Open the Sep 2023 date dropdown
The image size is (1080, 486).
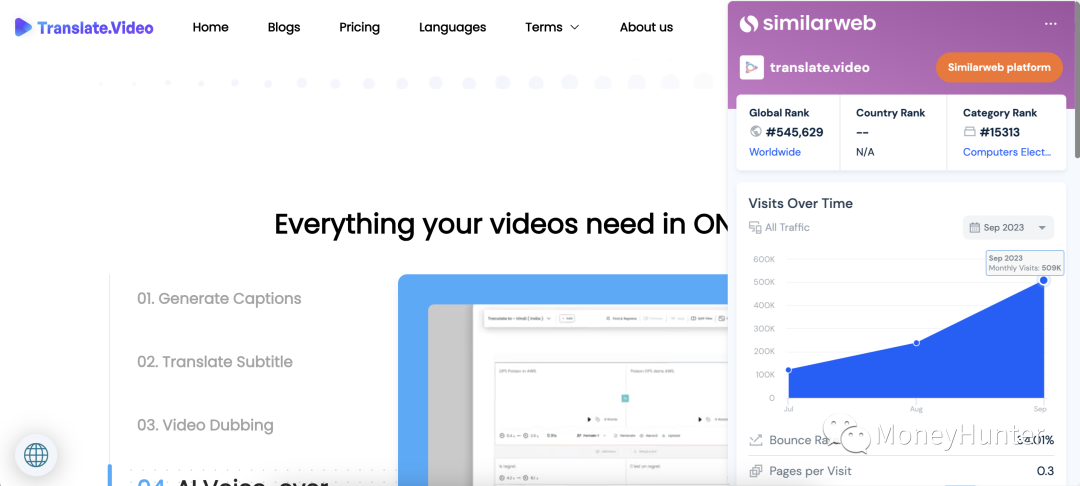1008,228
